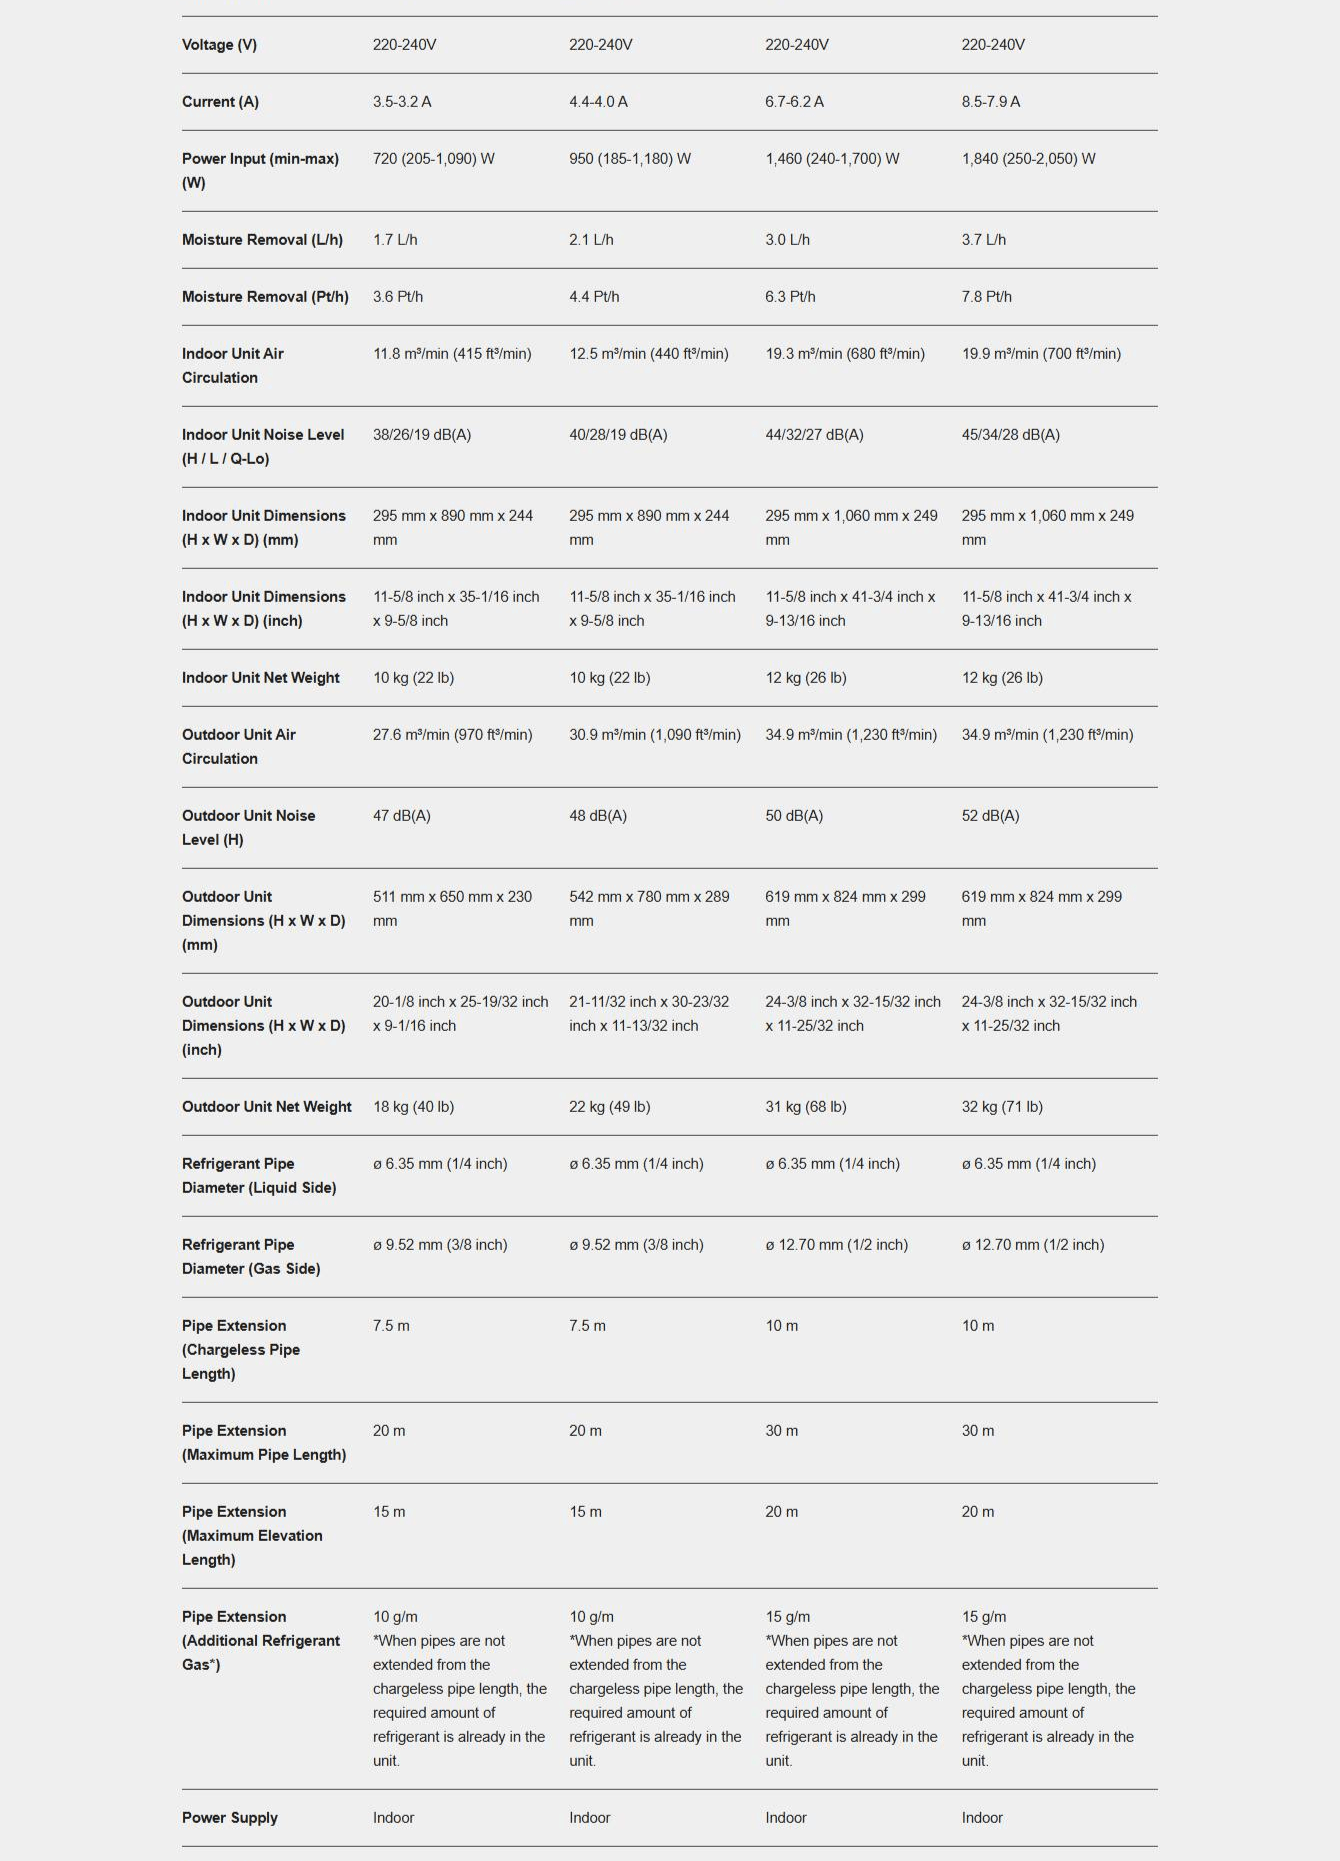Select Pipe Extension (Maximum Elevation Length) label
The height and width of the screenshot is (1861, 1340).
[x=252, y=1536]
